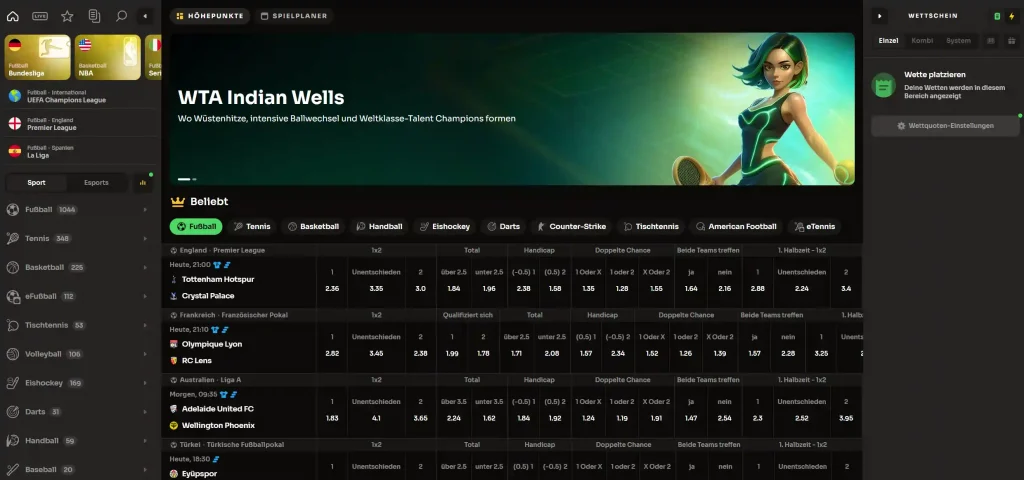
Task: Go to the Home icon
Action: [x=12, y=16]
